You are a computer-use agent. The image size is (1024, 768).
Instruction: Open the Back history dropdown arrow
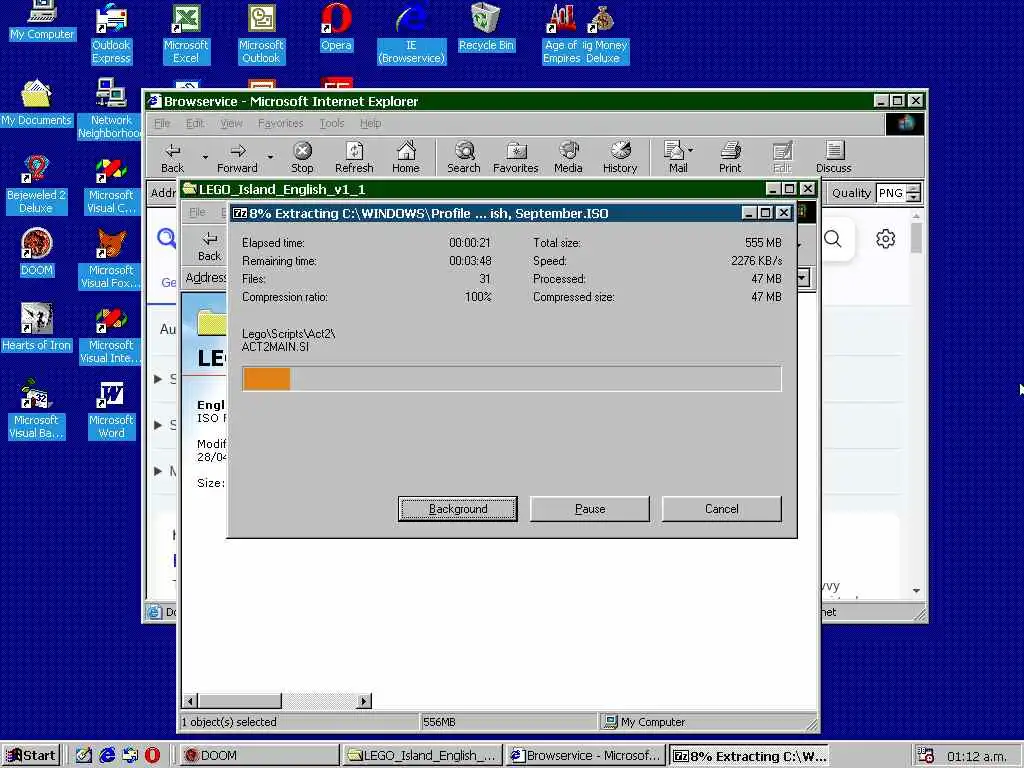point(205,157)
